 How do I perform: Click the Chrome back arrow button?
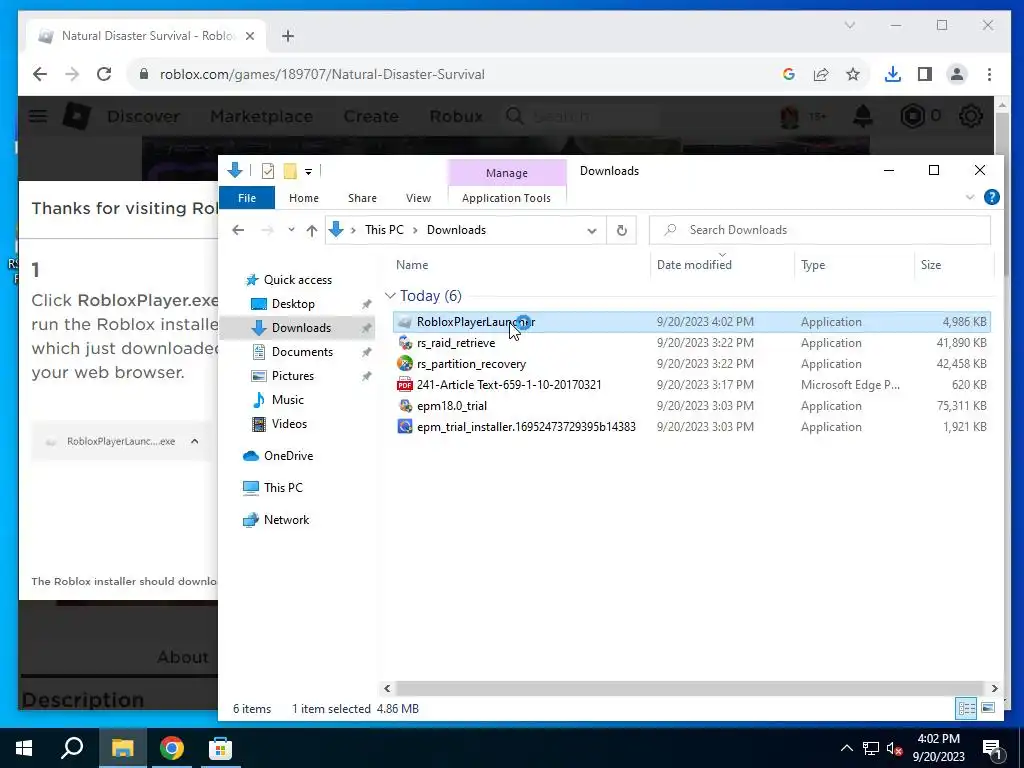pyautogui.click(x=40, y=74)
